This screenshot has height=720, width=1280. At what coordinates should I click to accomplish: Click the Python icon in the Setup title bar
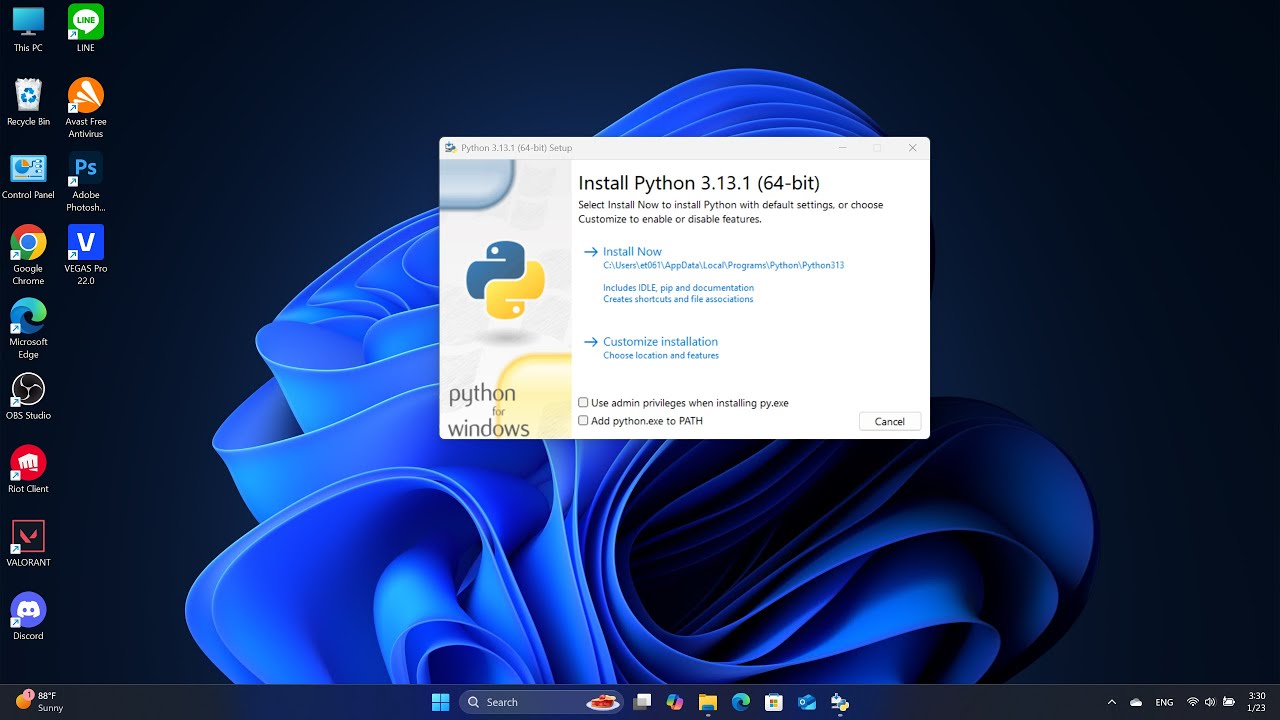point(451,148)
